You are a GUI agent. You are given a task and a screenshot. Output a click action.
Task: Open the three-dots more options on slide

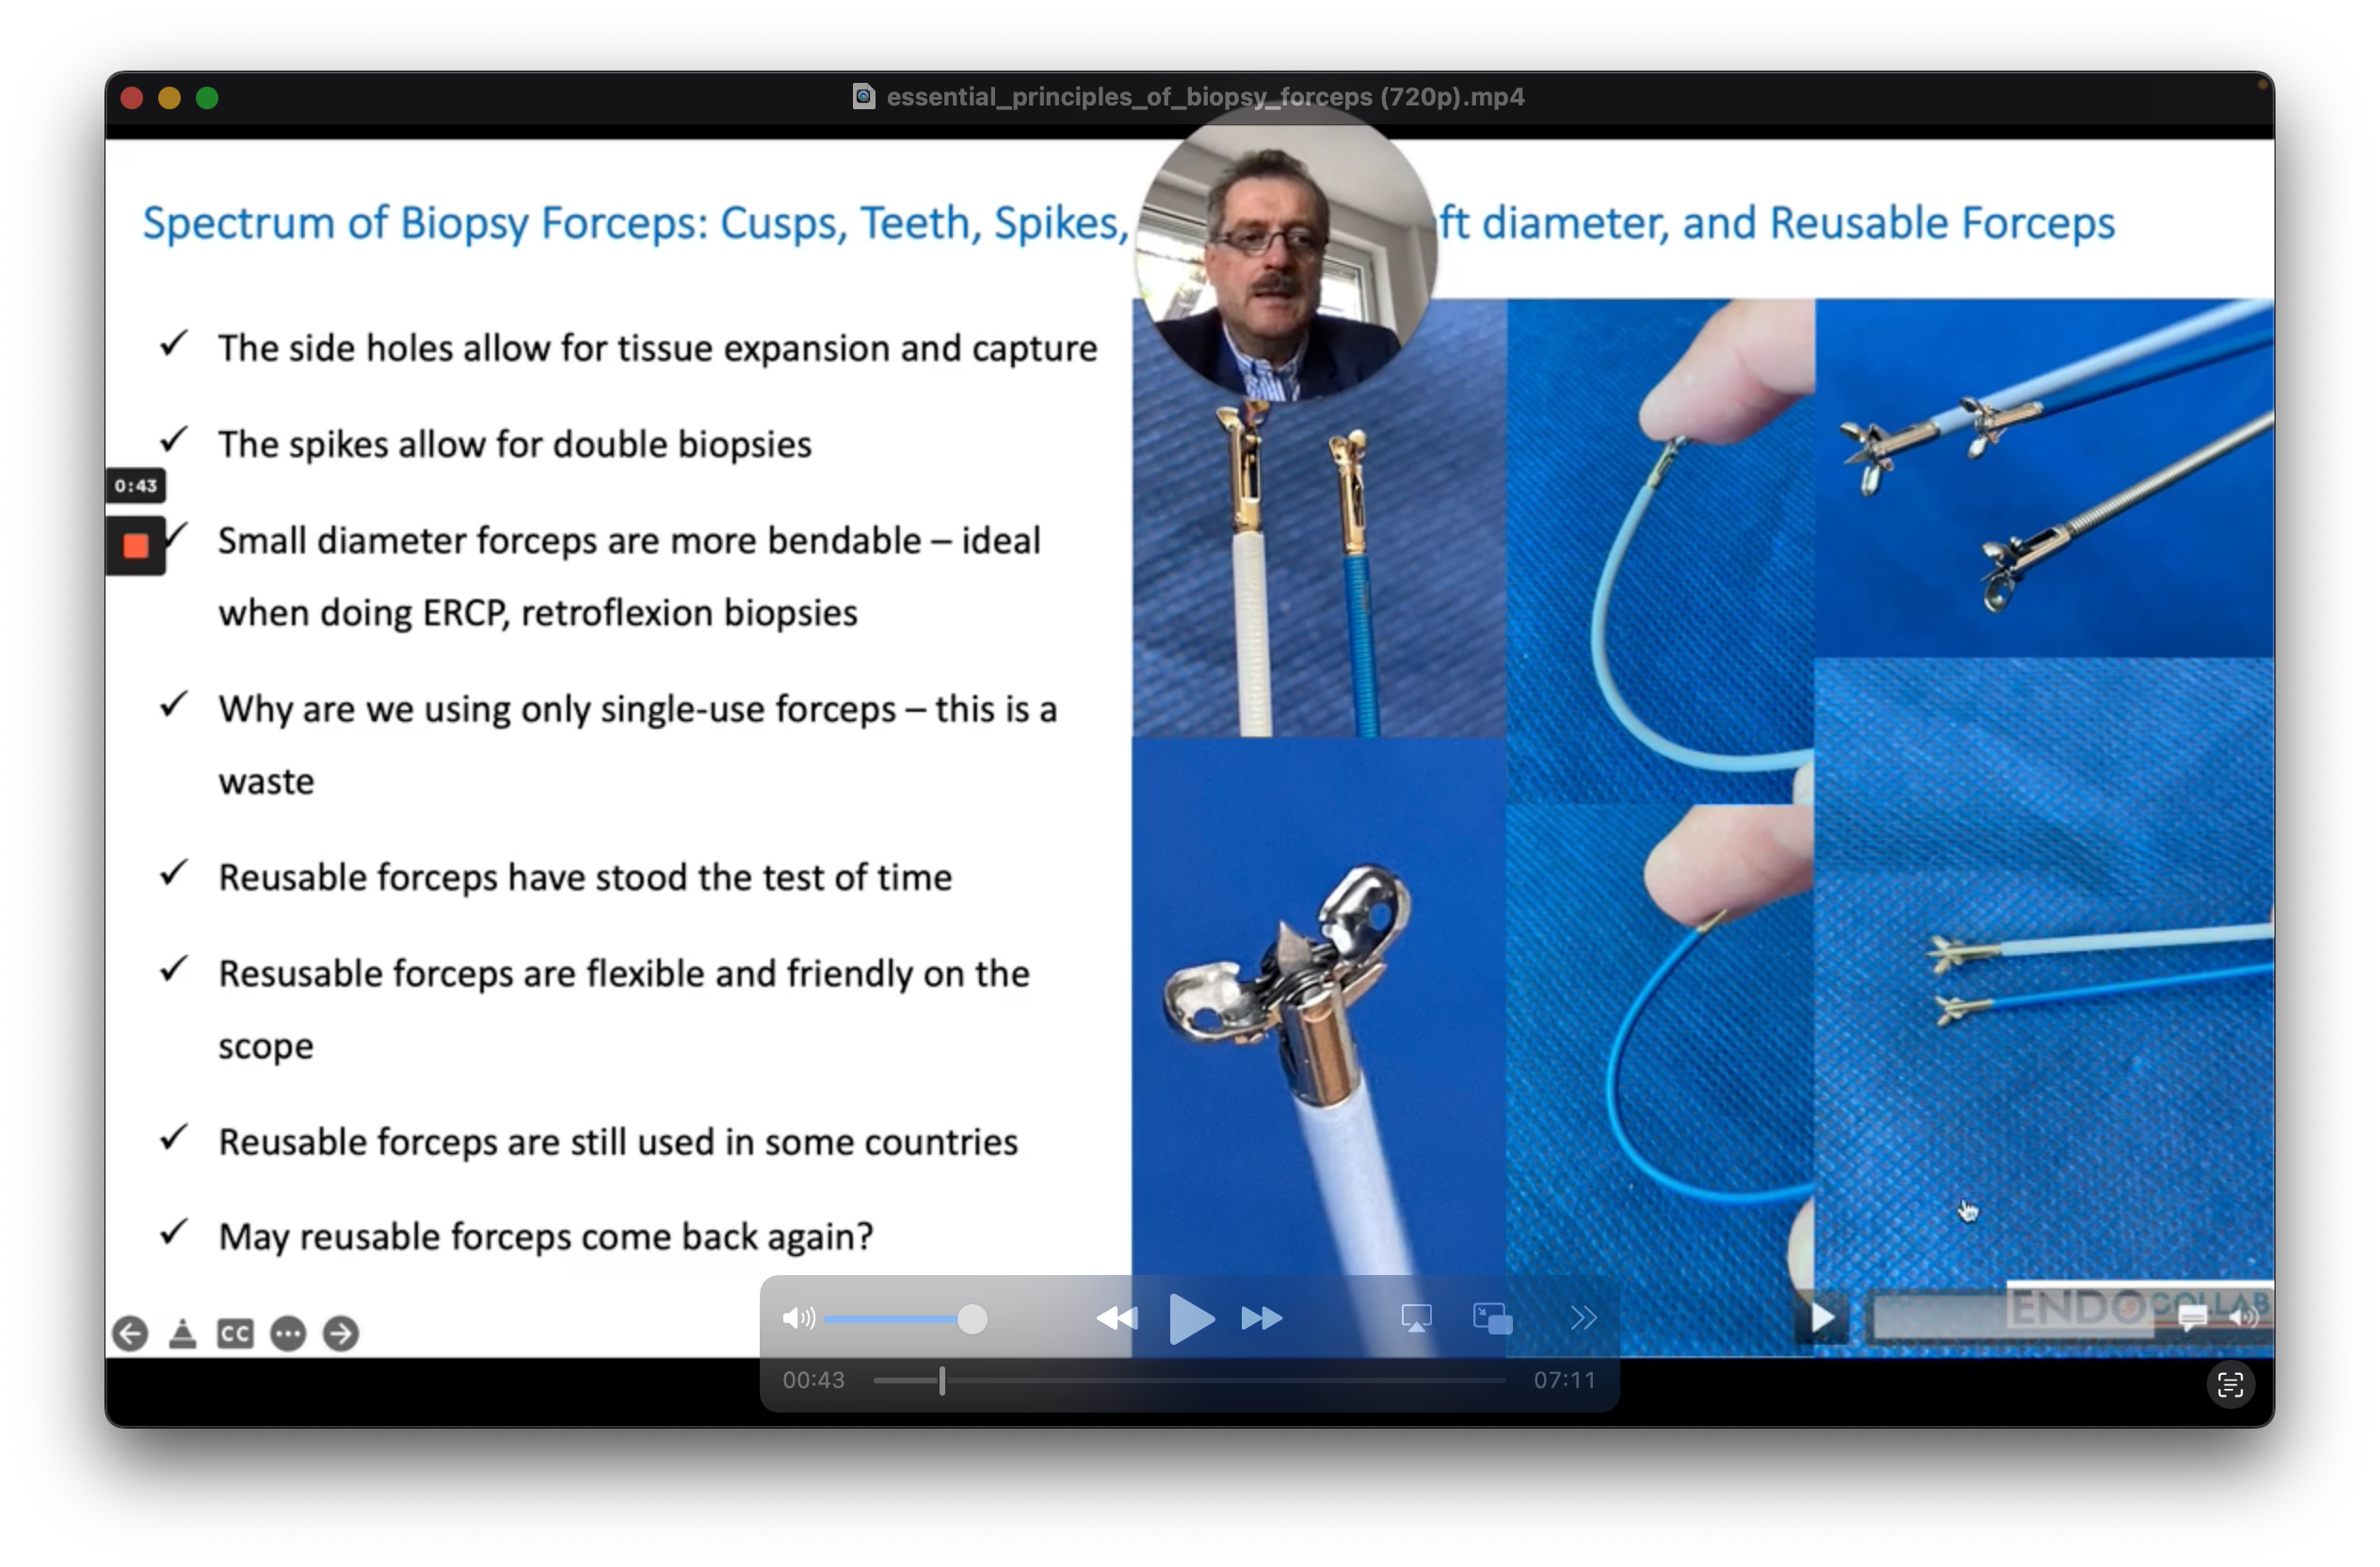coord(288,1334)
